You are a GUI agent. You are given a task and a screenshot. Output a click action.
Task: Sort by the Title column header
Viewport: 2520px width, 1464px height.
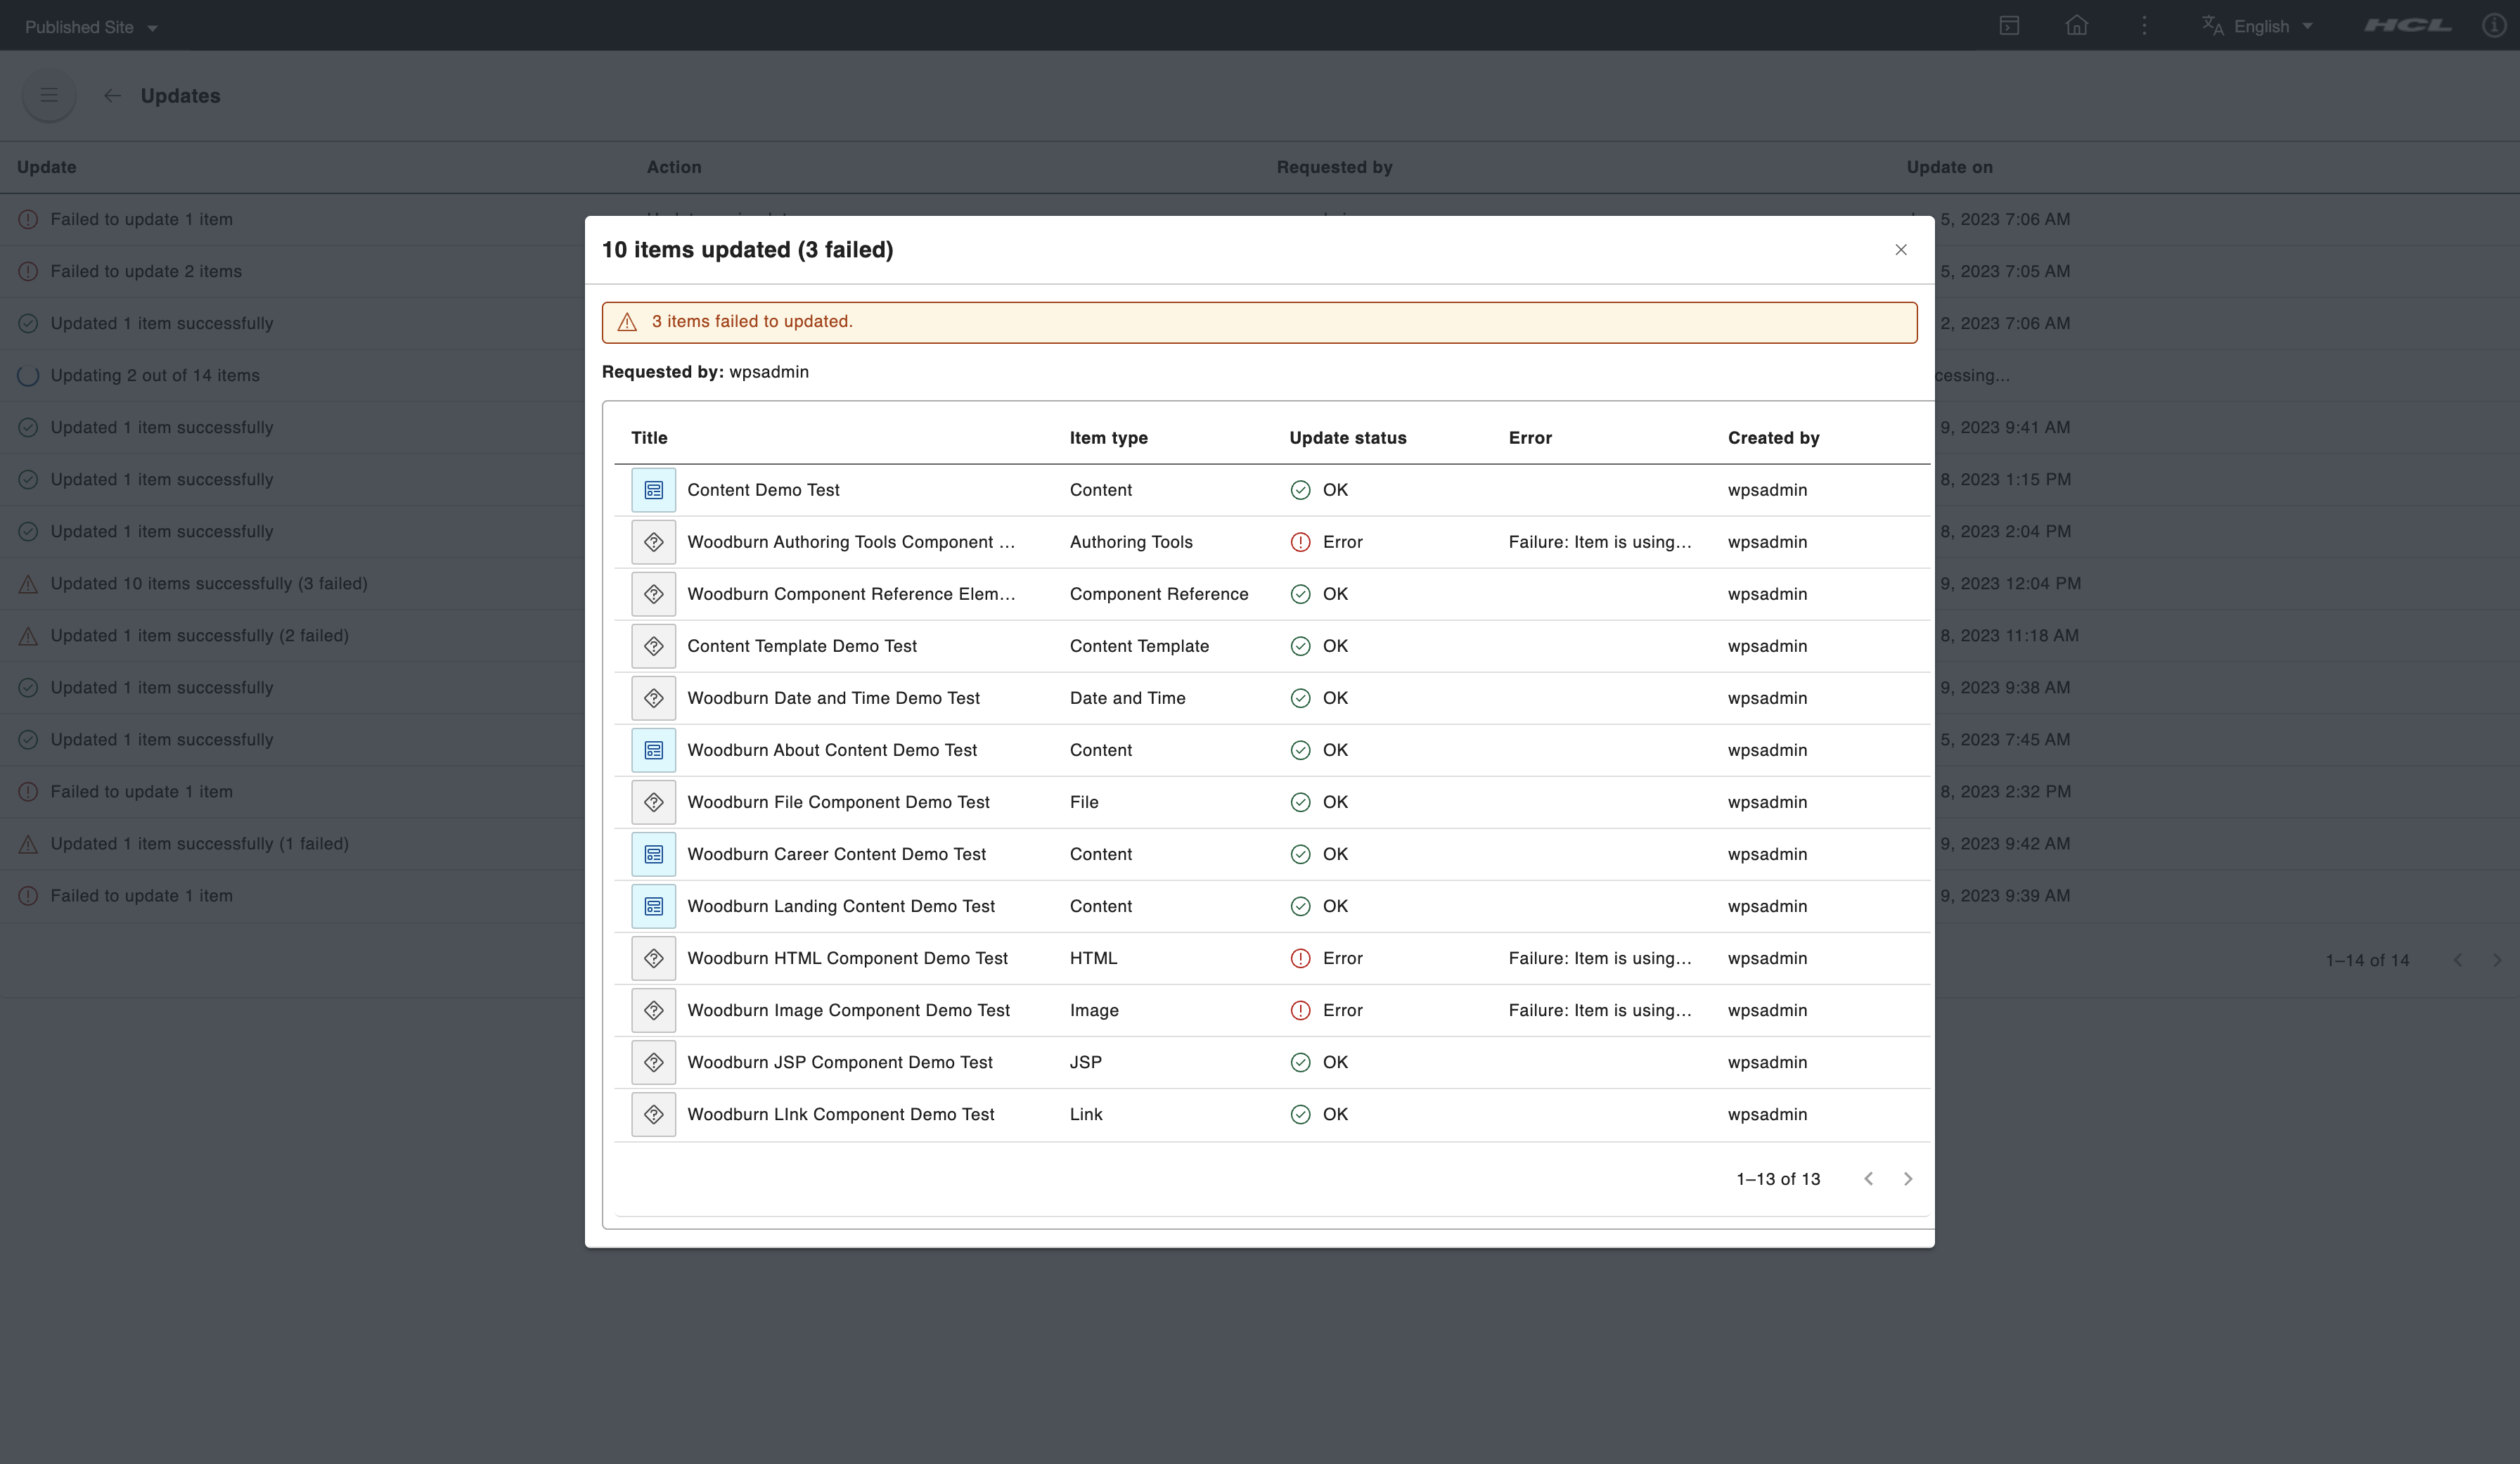[x=649, y=438]
